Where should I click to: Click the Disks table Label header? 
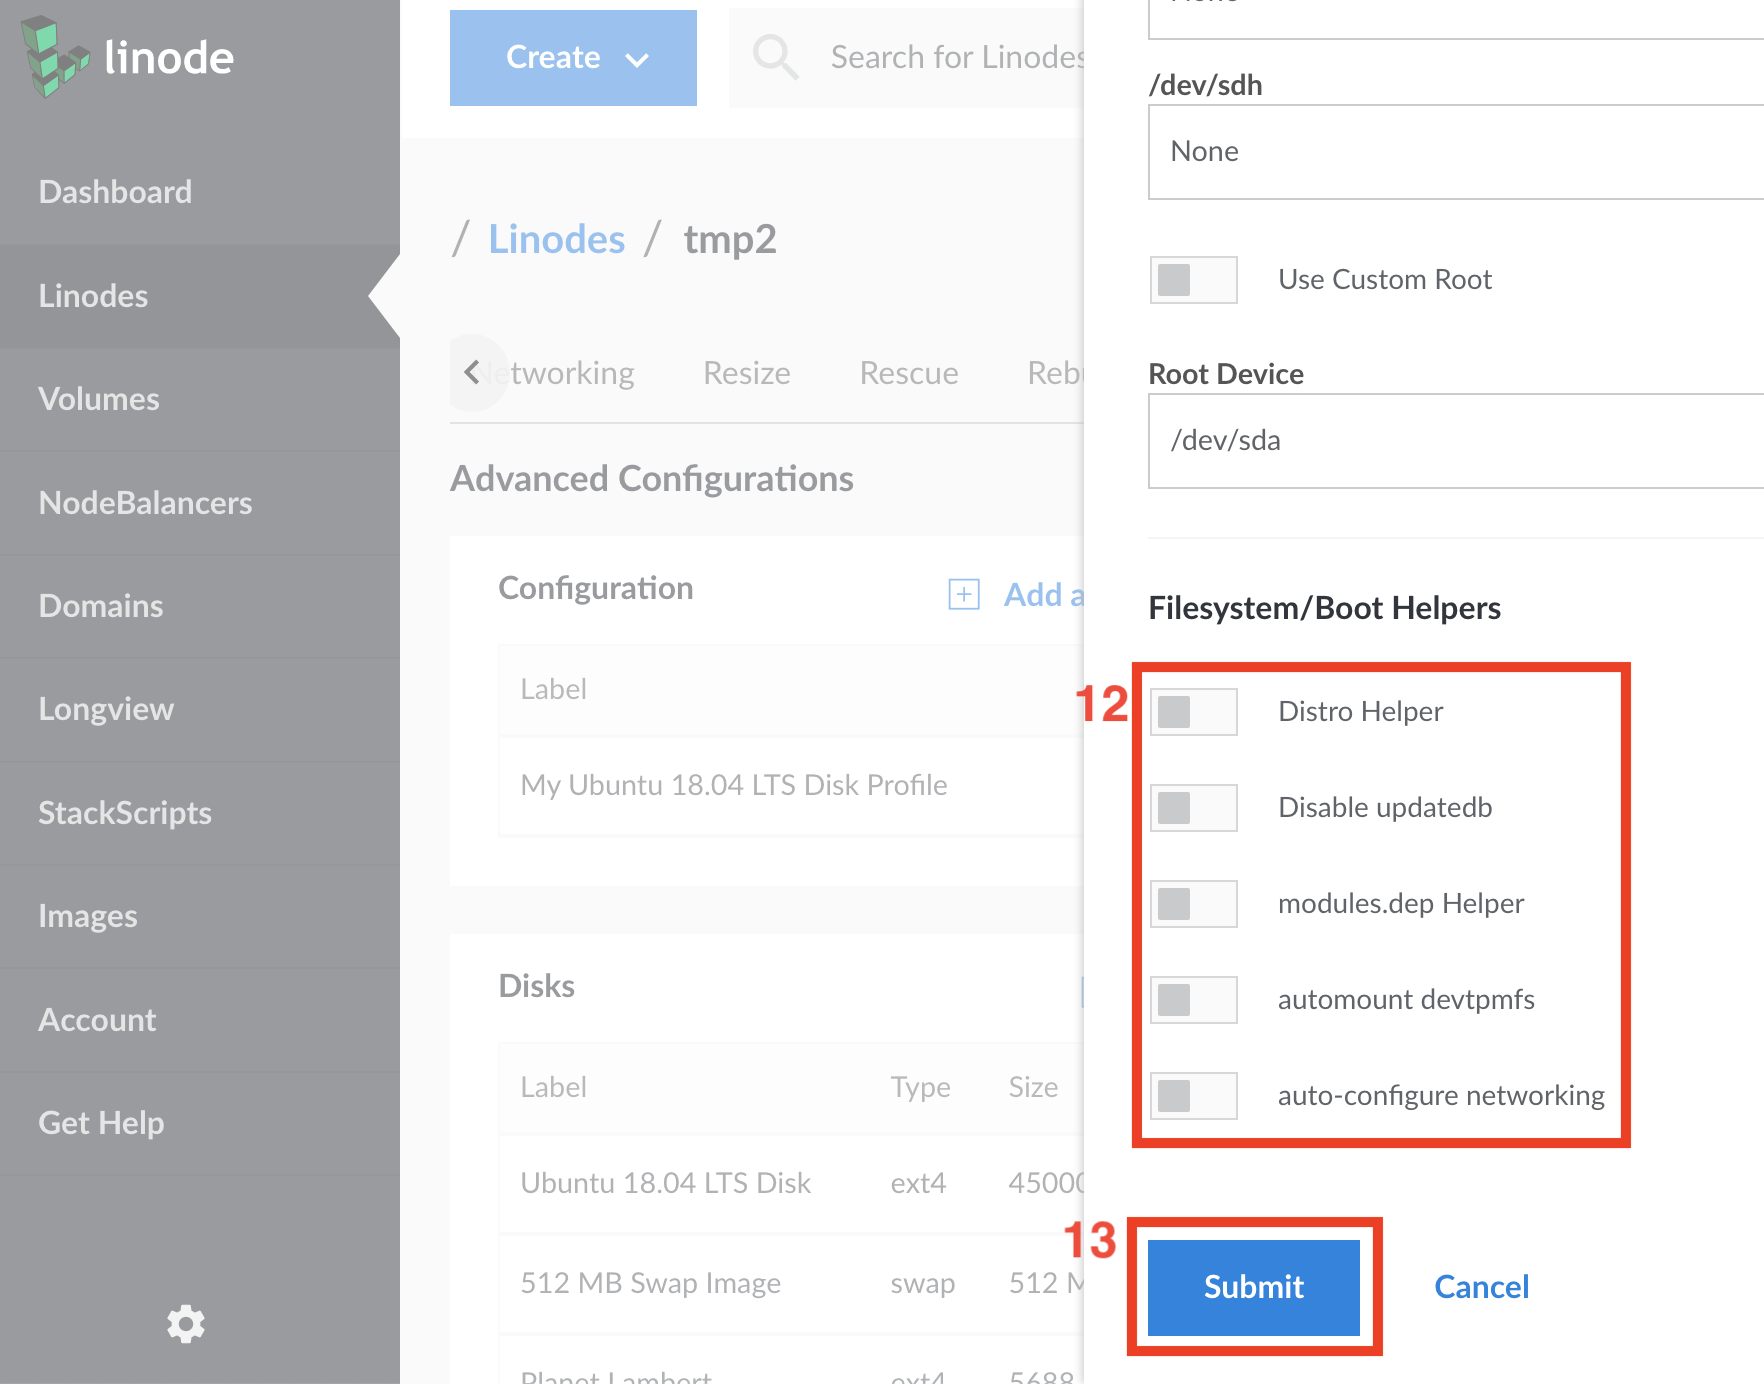coord(553,1087)
